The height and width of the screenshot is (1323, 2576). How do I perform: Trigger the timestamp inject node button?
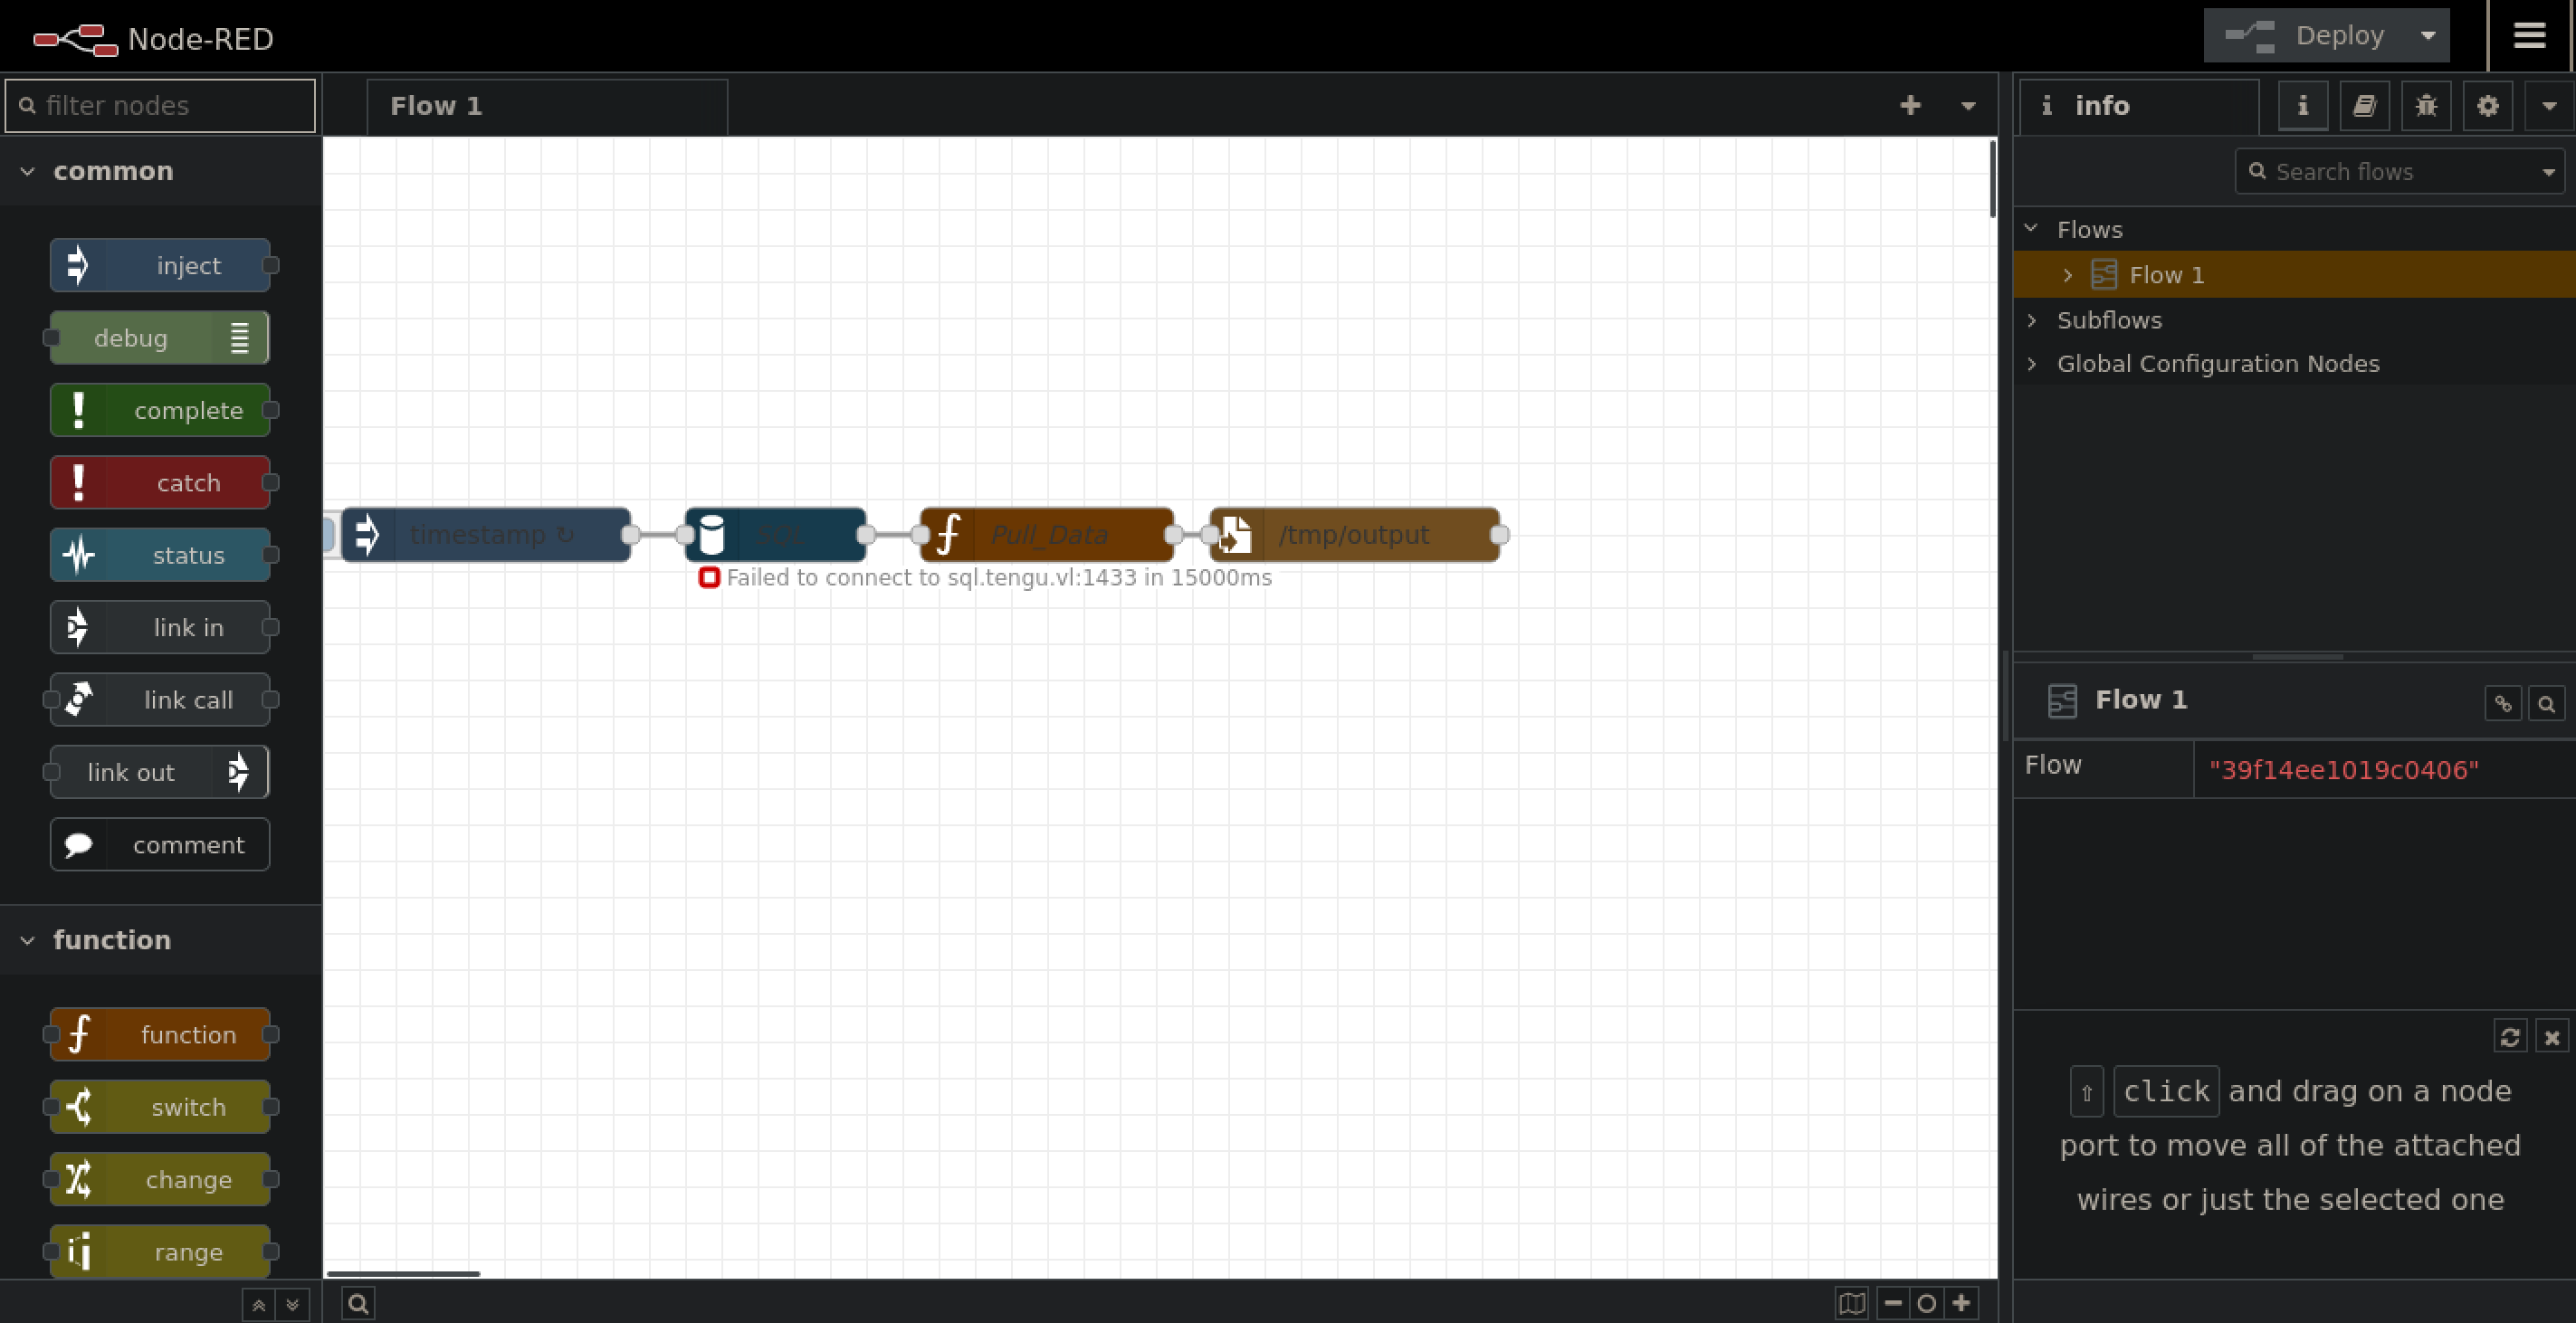click(x=329, y=535)
